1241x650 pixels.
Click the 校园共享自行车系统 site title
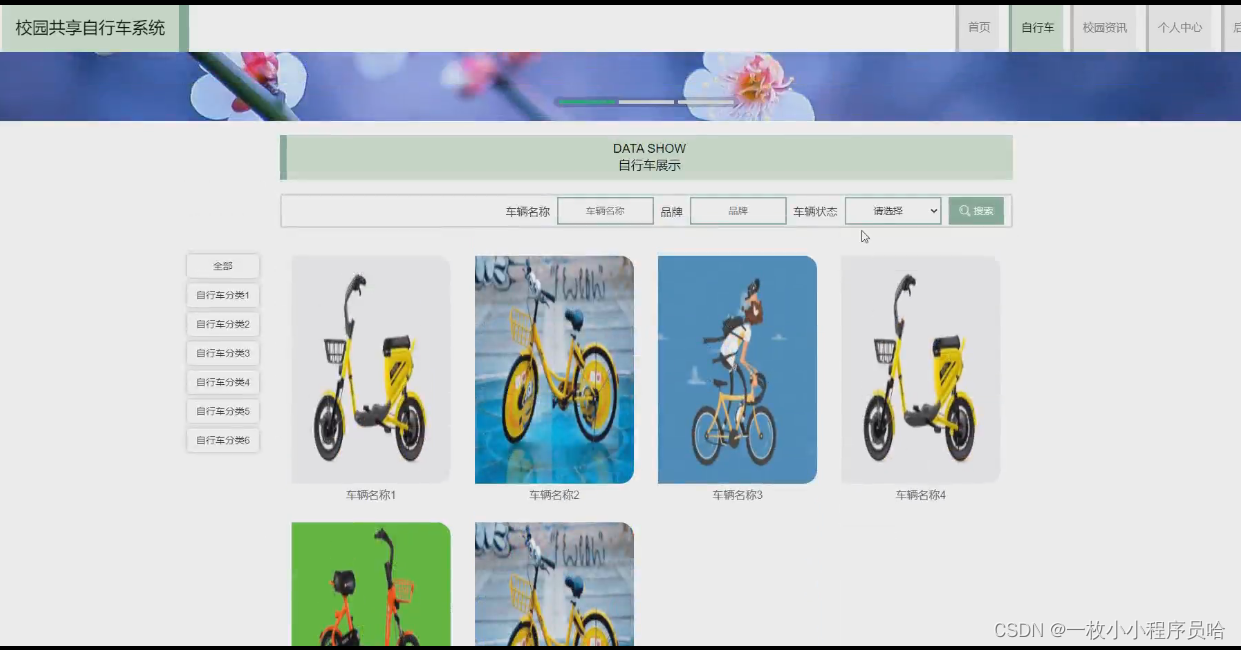(x=91, y=28)
